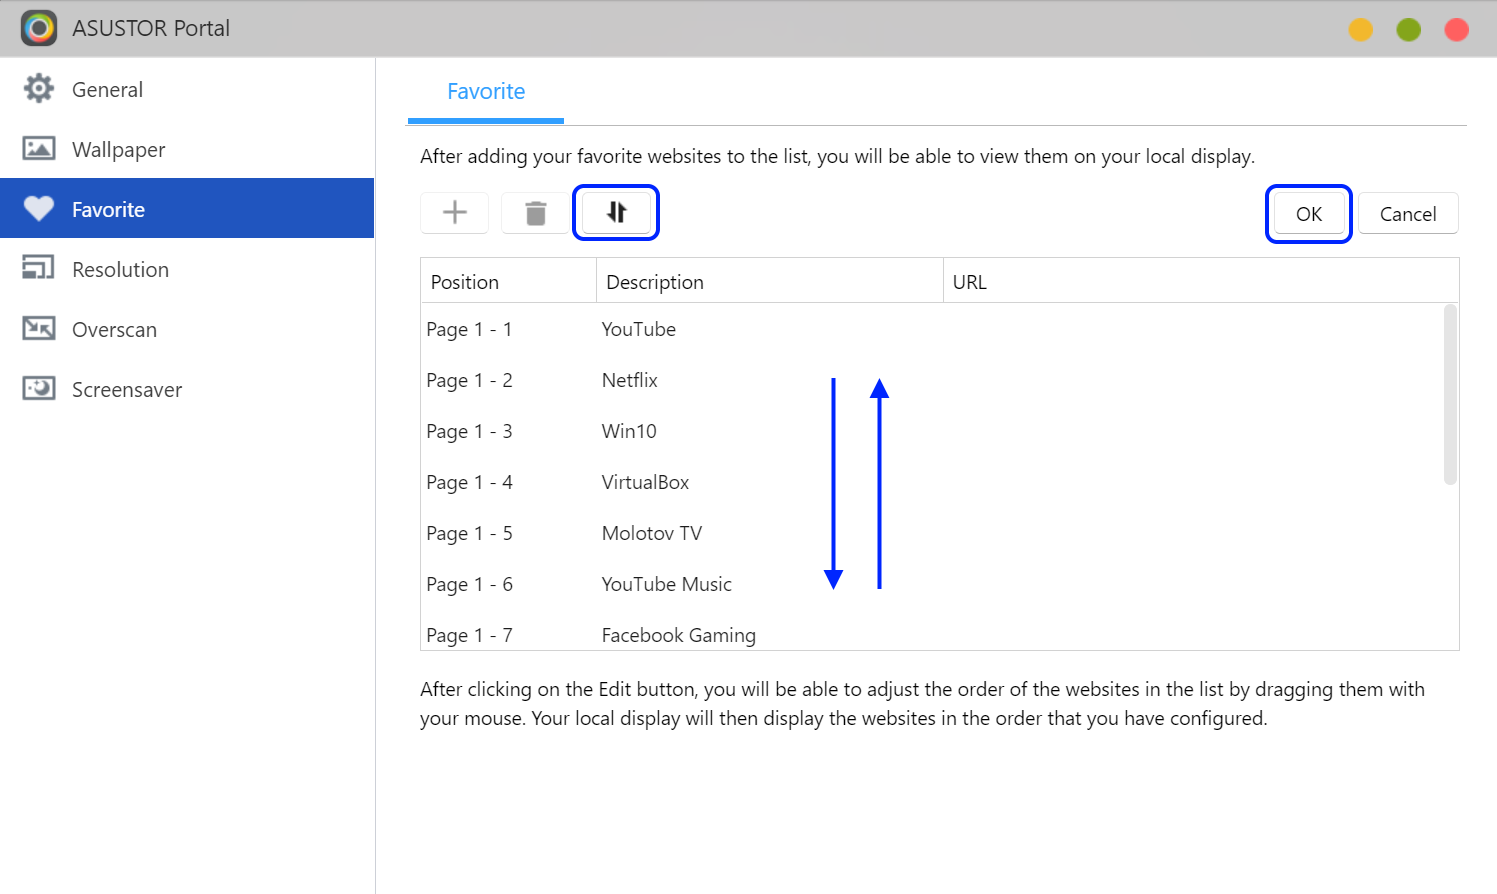Image resolution: width=1497 pixels, height=894 pixels.
Task: Click Page 1 - 4 position cell
Action: point(469,482)
